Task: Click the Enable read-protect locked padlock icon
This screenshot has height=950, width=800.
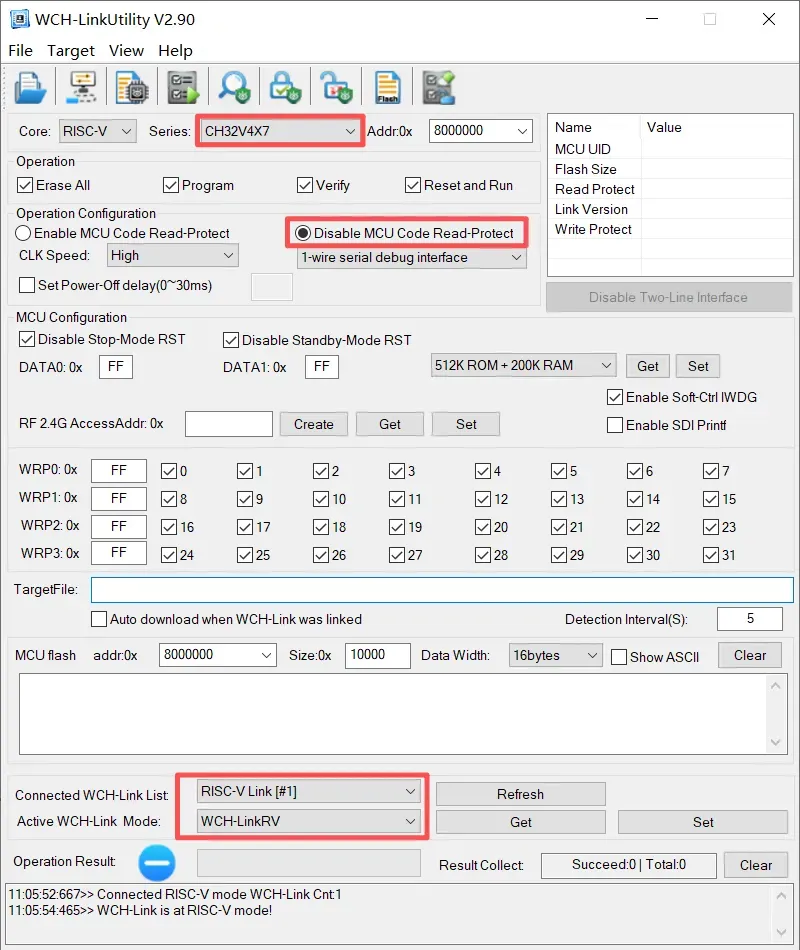Action: [x=285, y=88]
